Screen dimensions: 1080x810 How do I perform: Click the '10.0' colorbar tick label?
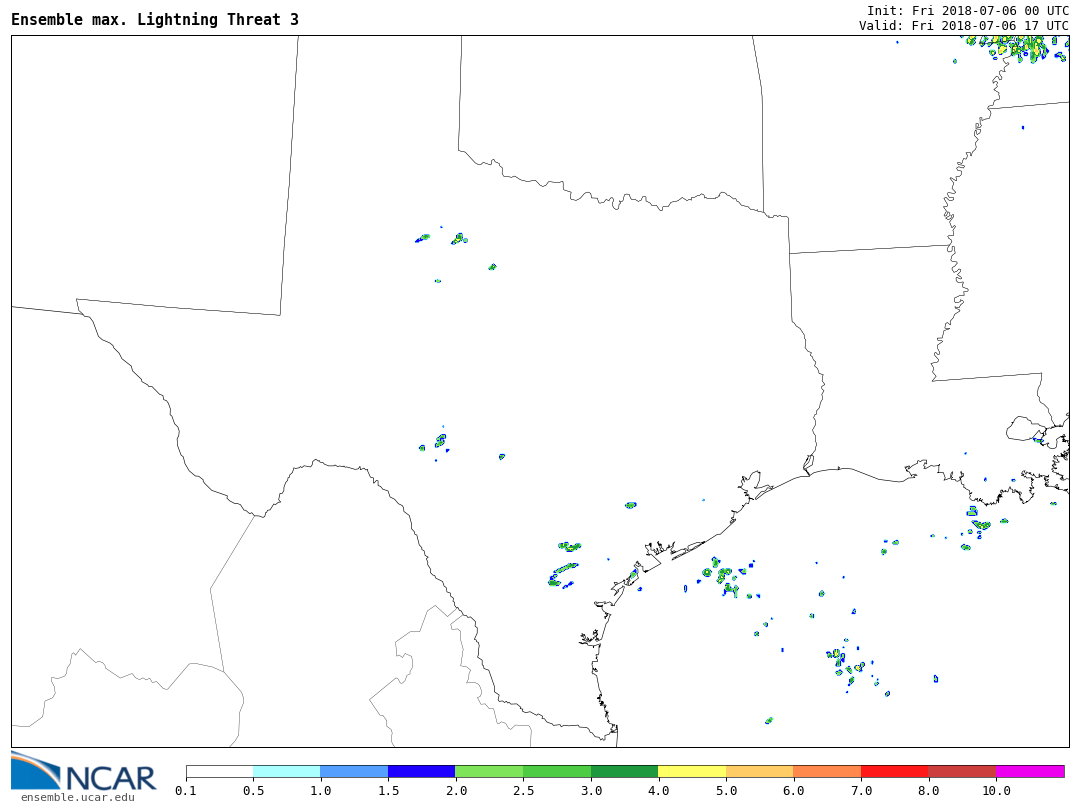(x=995, y=791)
